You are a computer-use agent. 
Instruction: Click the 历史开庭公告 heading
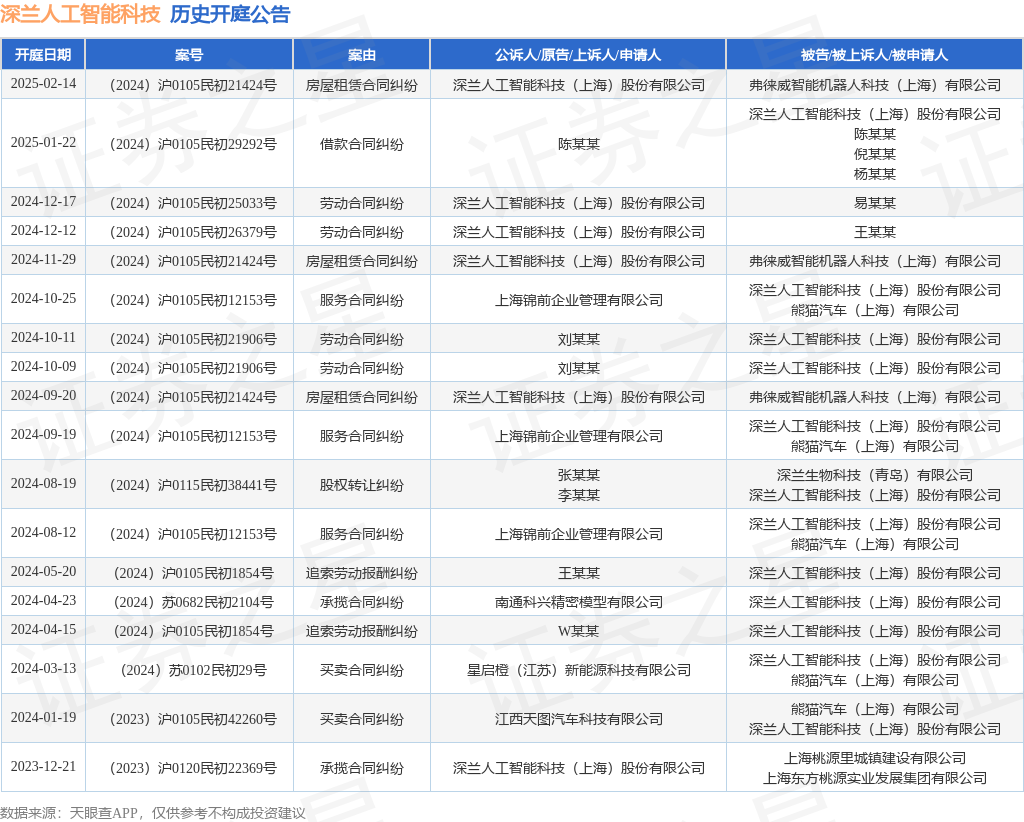[229, 15]
